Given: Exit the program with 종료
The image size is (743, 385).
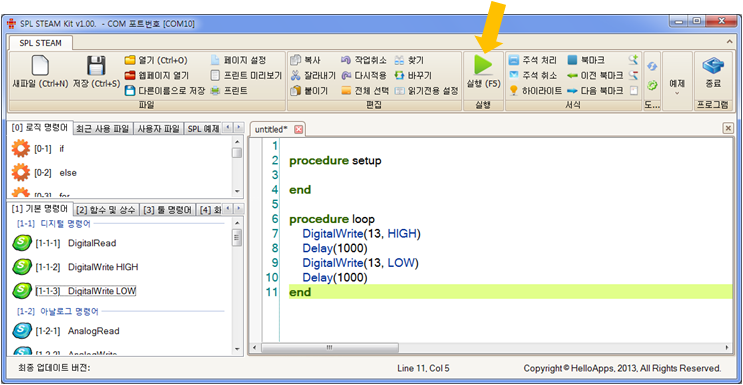Looking at the screenshot, I should pos(713,72).
